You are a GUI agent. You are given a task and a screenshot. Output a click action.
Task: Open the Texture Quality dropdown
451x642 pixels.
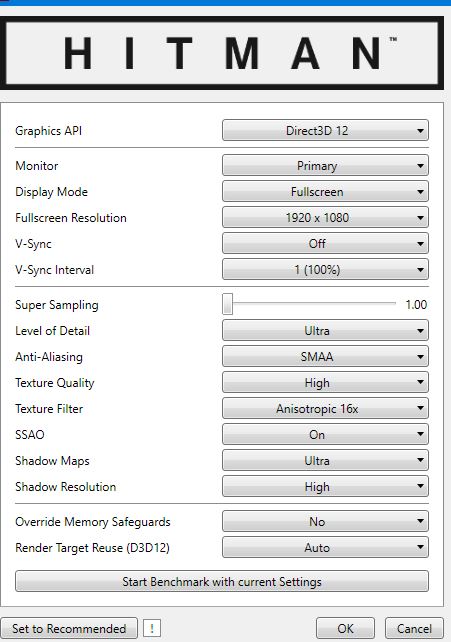[325, 382]
